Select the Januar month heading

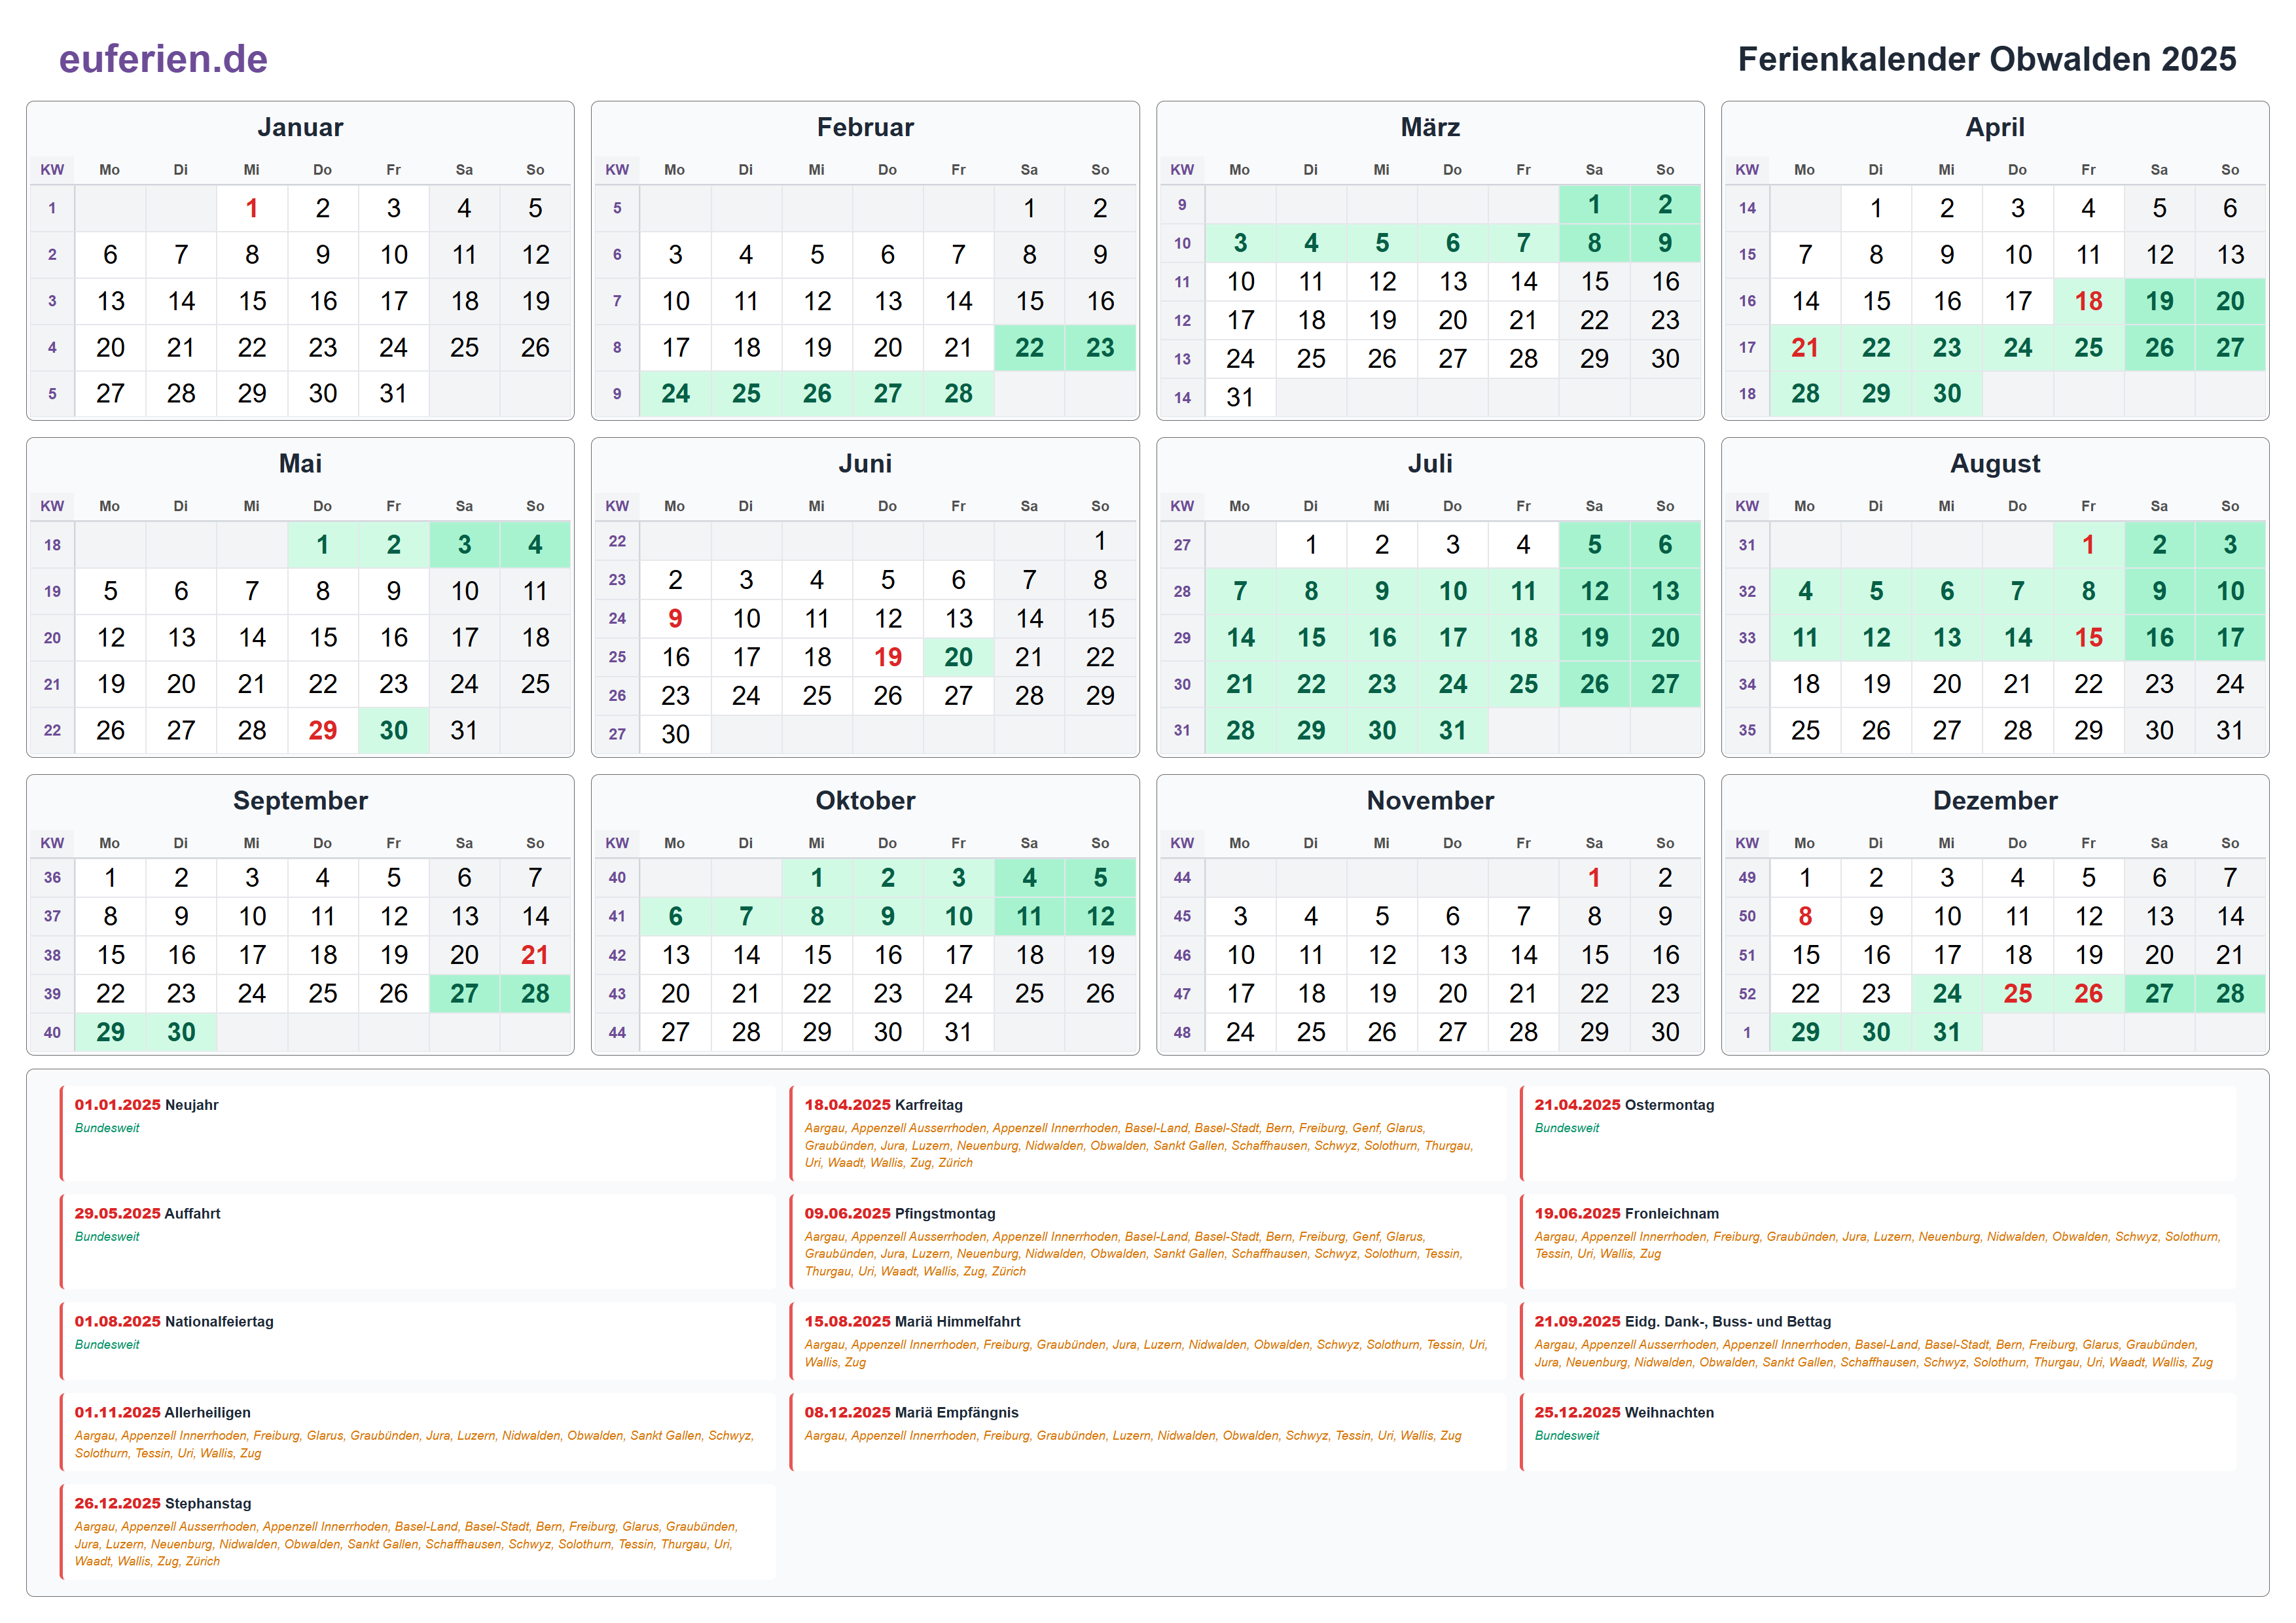point(300,127)
